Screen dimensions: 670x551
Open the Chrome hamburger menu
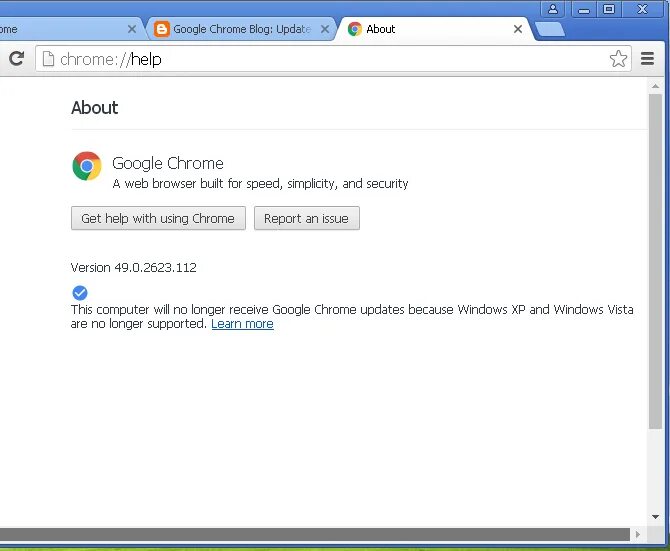click(x=647, y=59)
